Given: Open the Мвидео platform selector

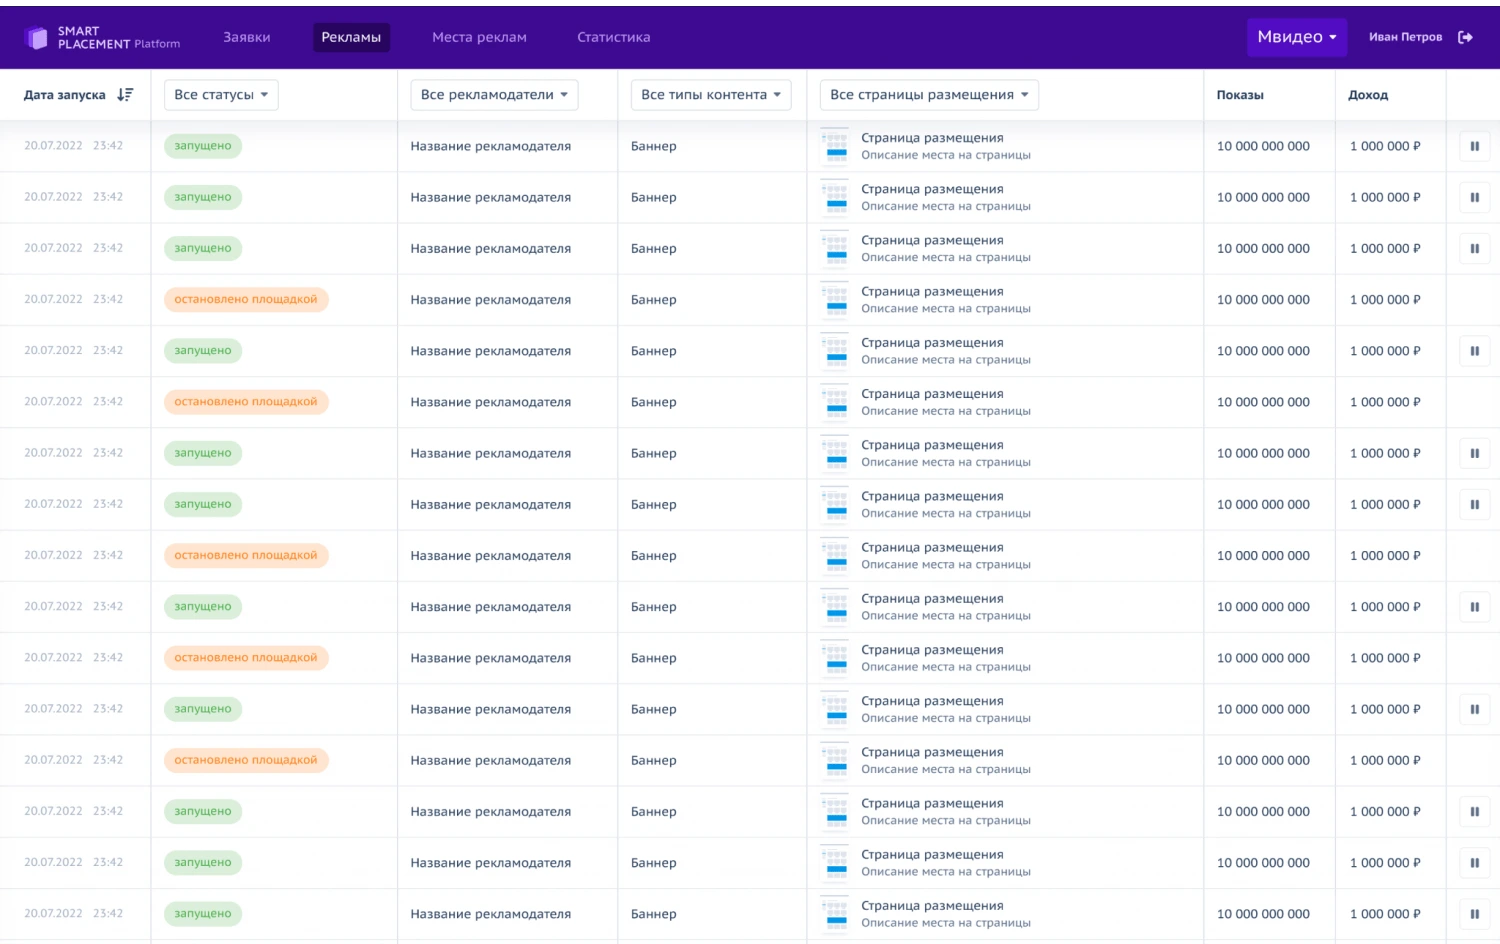Looking at the screenshot, I should (1296, 37).
